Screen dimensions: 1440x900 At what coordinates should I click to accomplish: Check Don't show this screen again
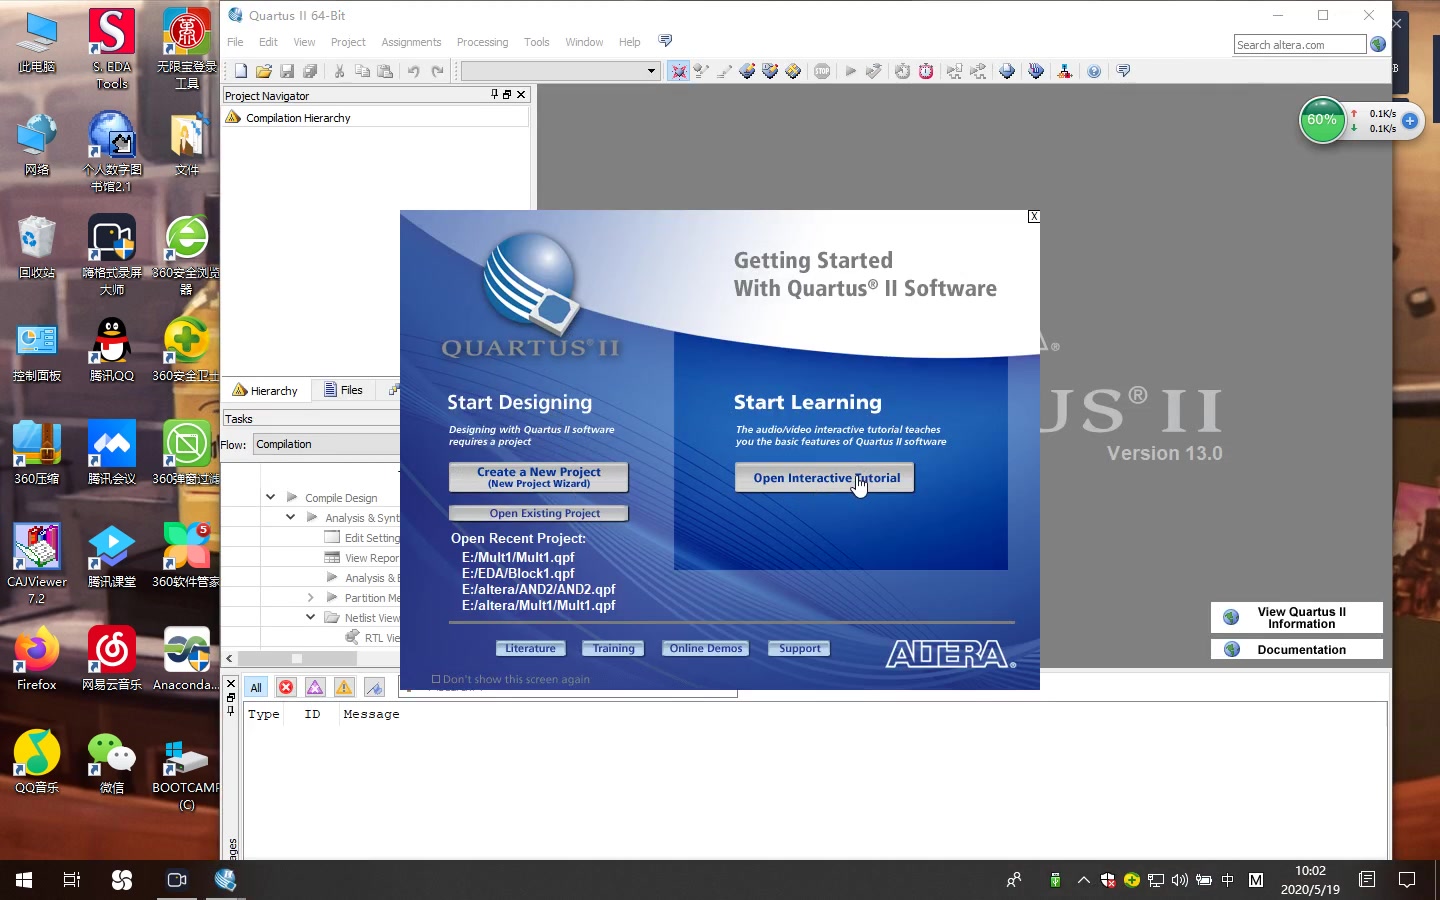pos(436,679)
